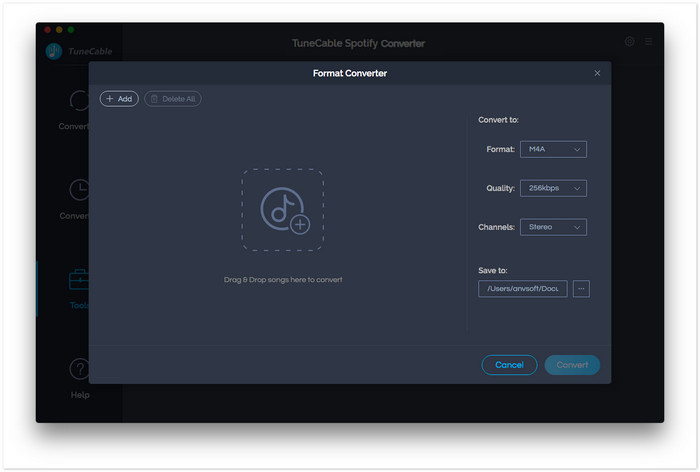Open the hamburger menu in main window
This screenshot has height=472, width=700.
[x=648, y=42]
